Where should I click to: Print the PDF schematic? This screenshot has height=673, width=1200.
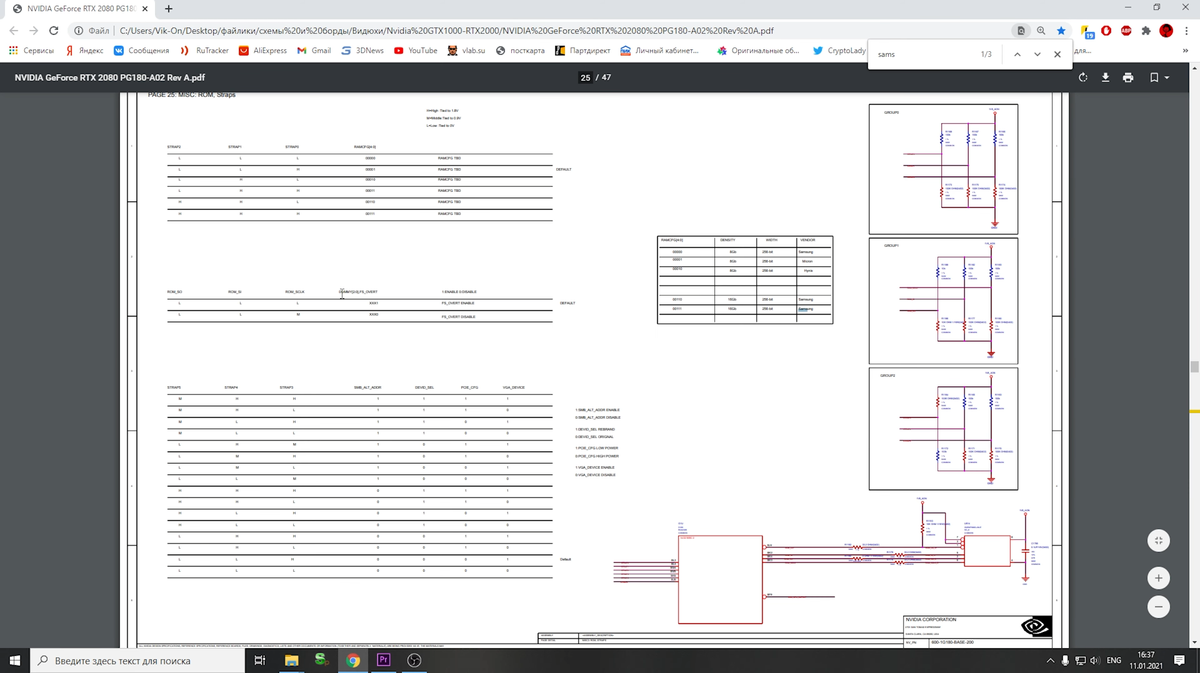(1129, 77)
